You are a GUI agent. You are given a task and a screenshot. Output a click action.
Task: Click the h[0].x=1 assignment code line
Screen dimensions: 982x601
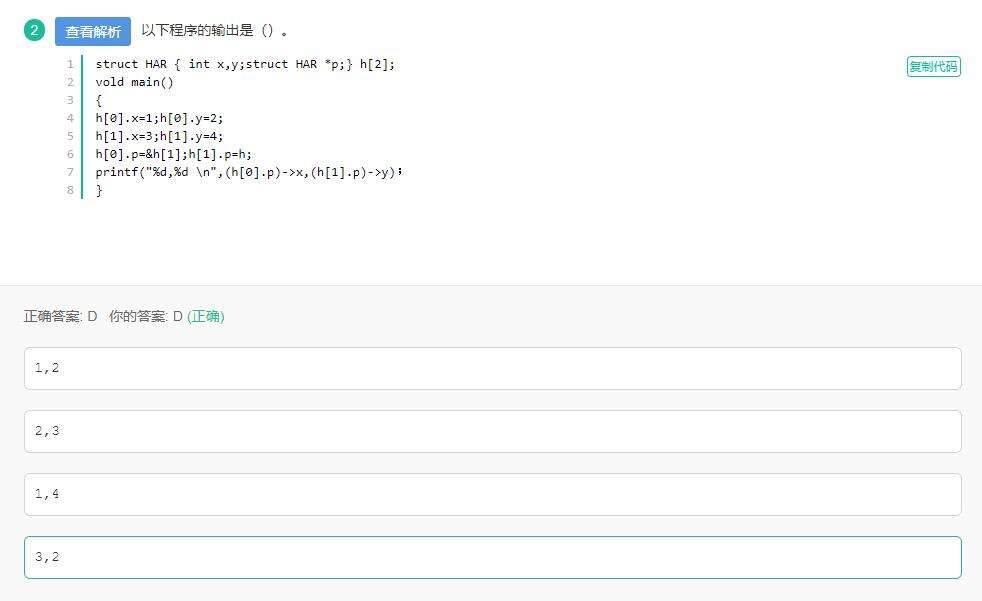[159, 118]
